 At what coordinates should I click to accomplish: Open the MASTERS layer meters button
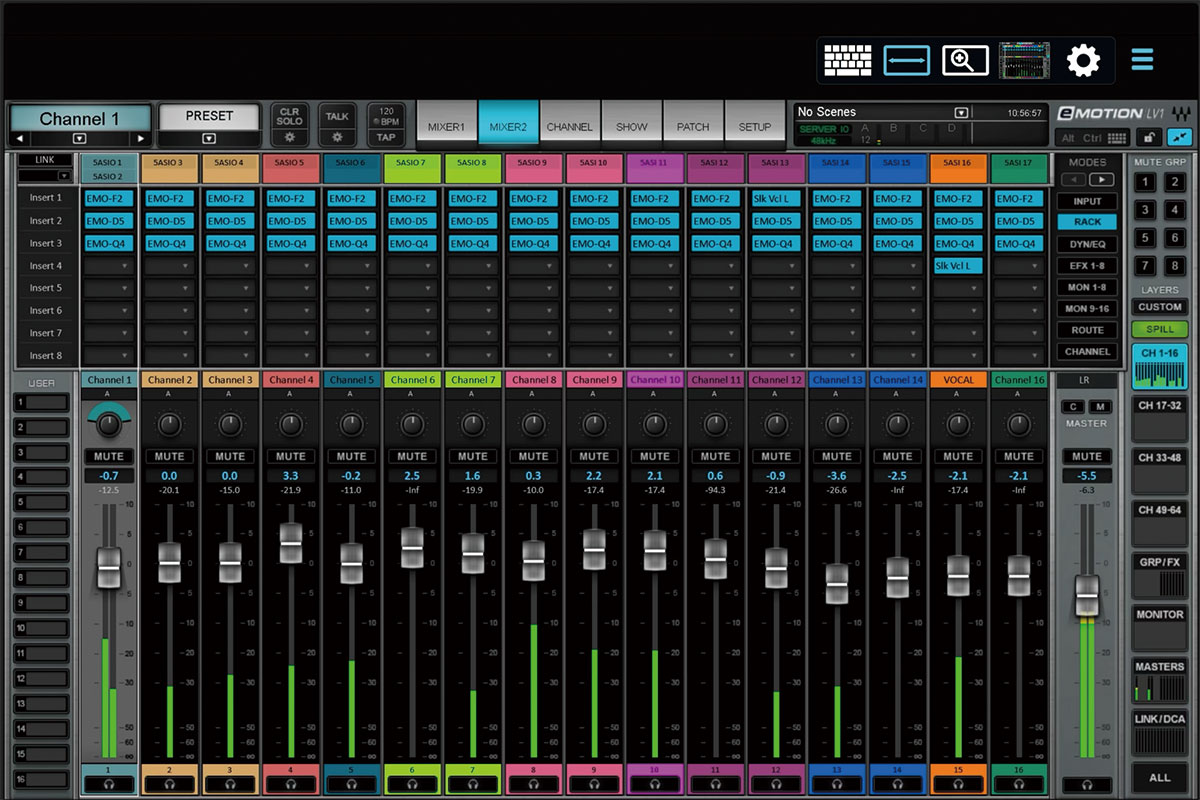(1160, 680)
